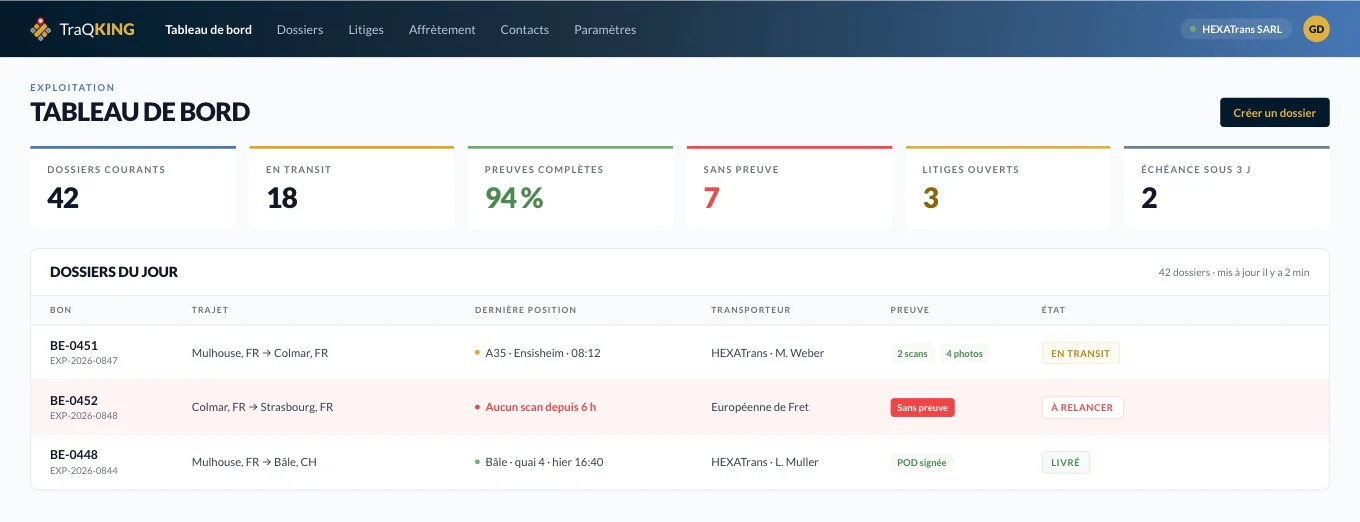Open the Dossiers courants 42 card

pos(133,187)
